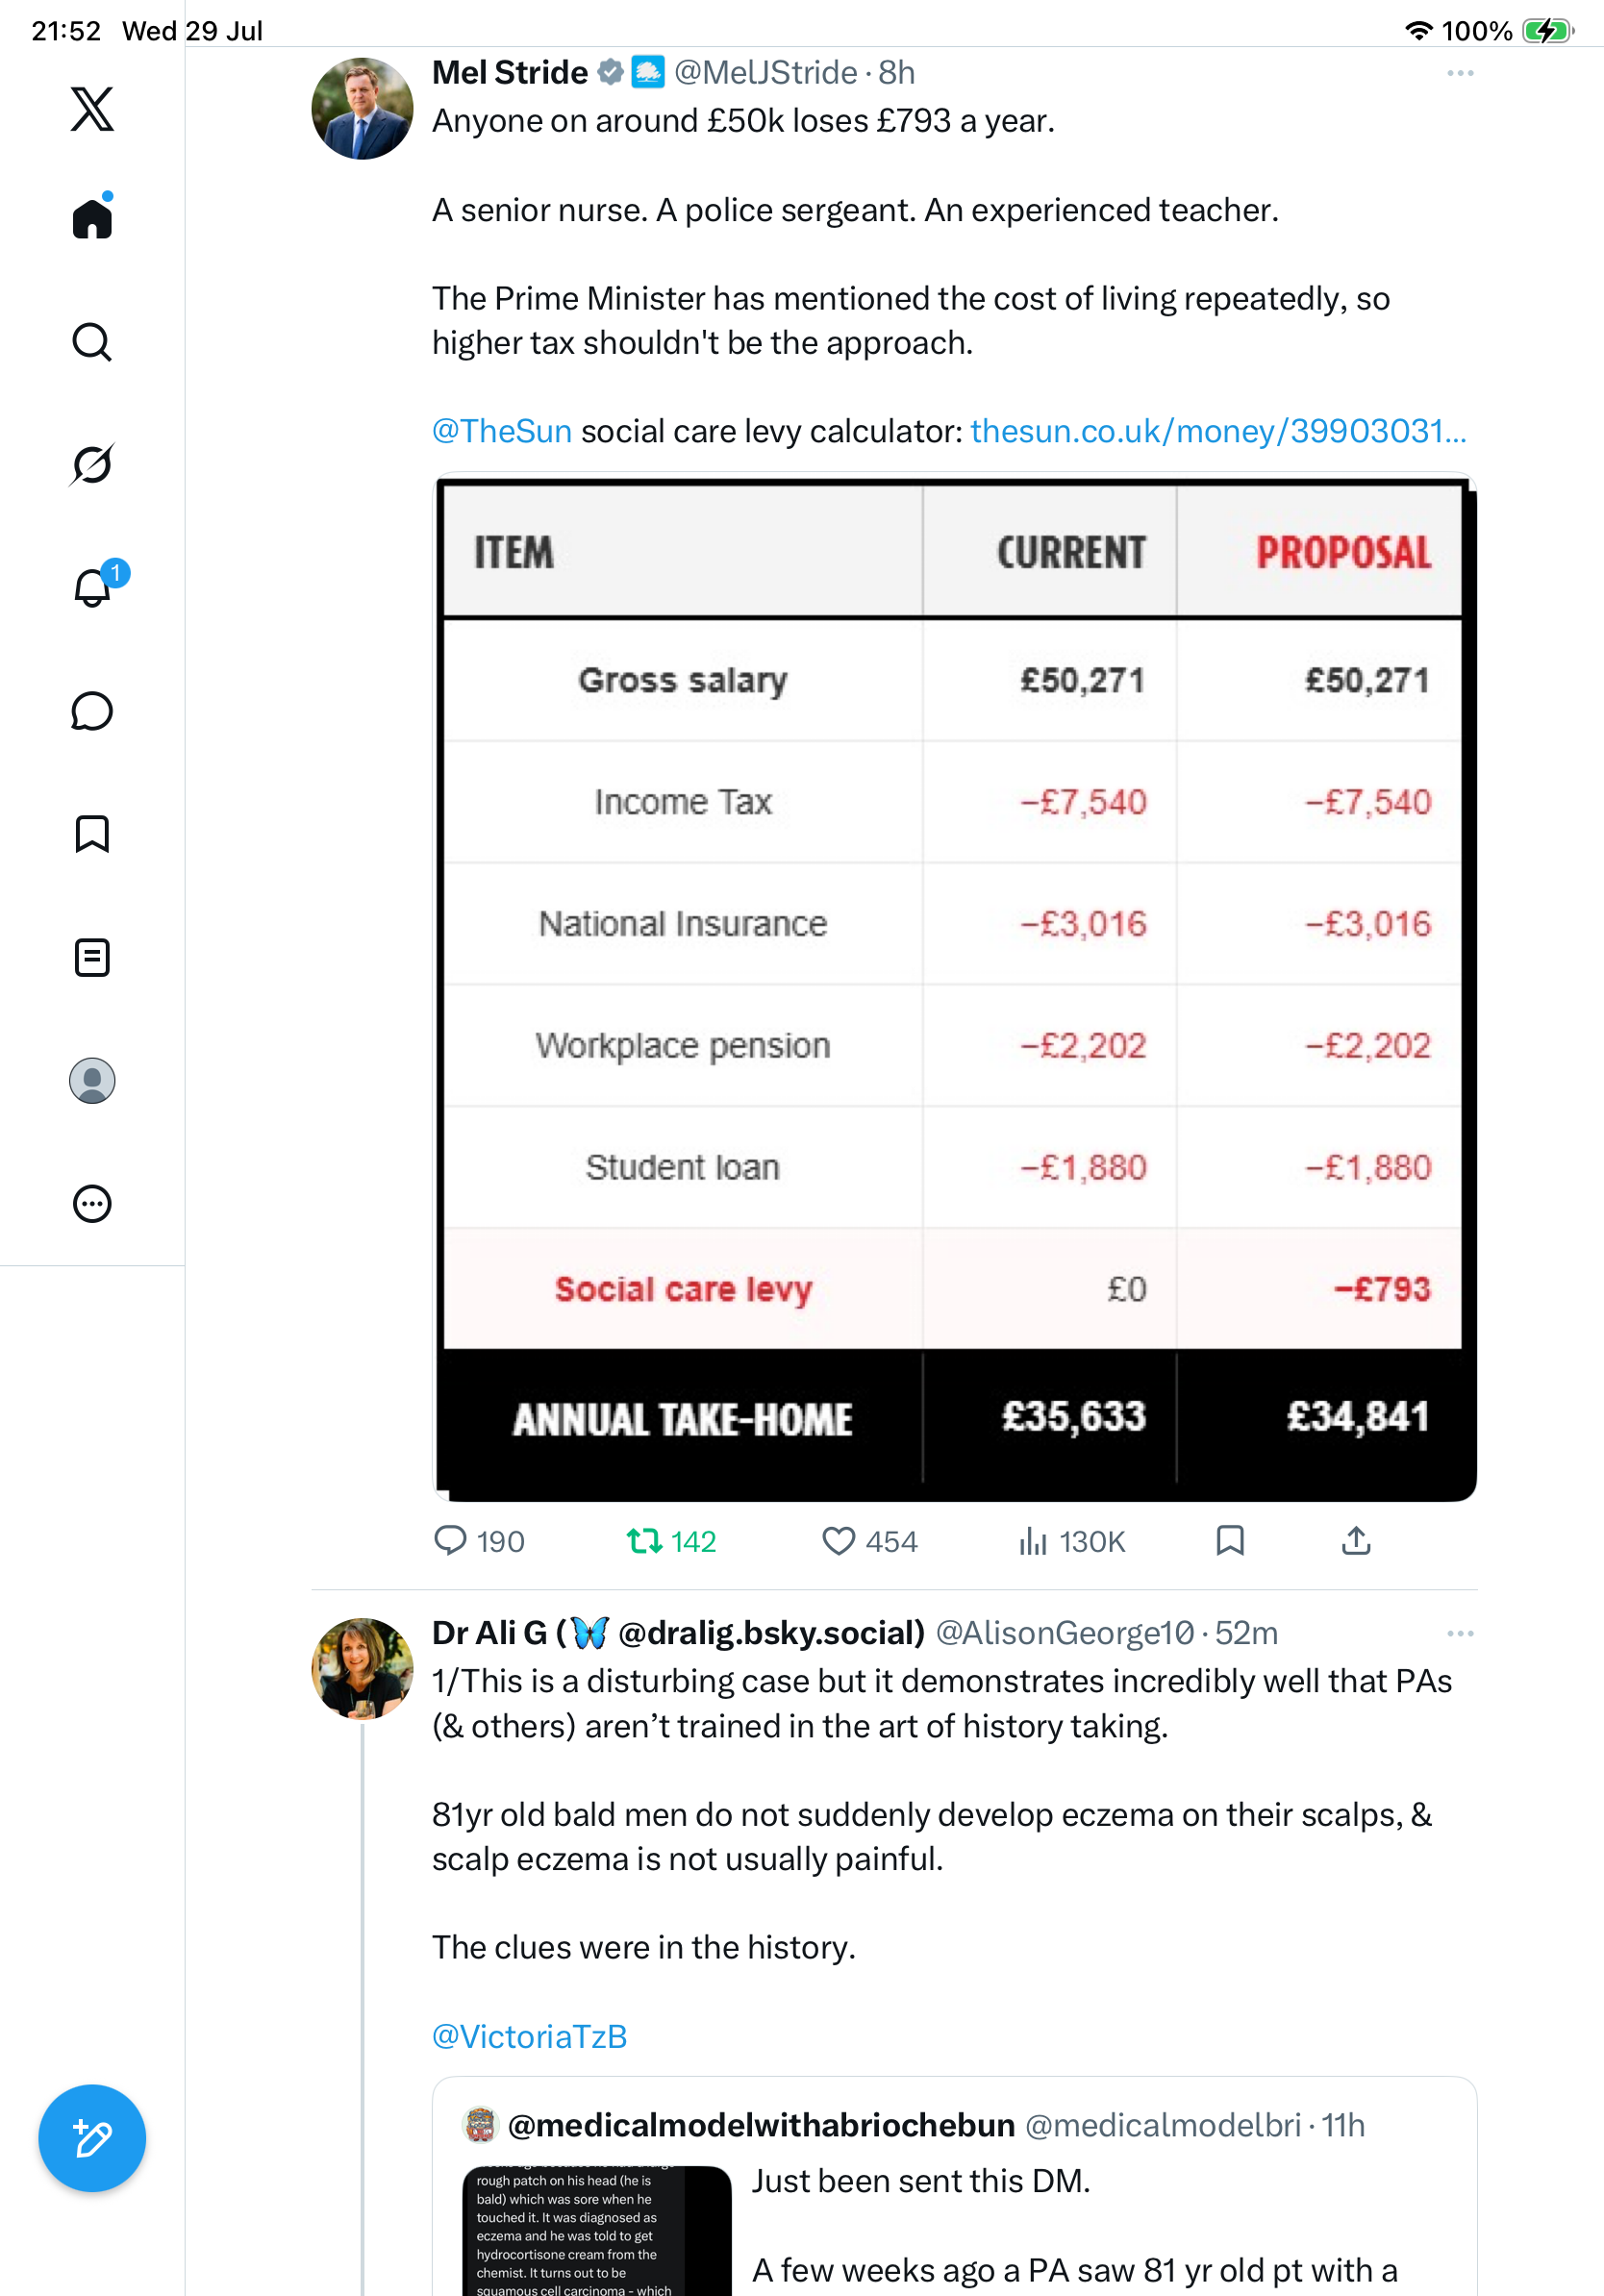Go to Home feed in sidebar
1604x2296 pixels.
click(x=92, y=218)
